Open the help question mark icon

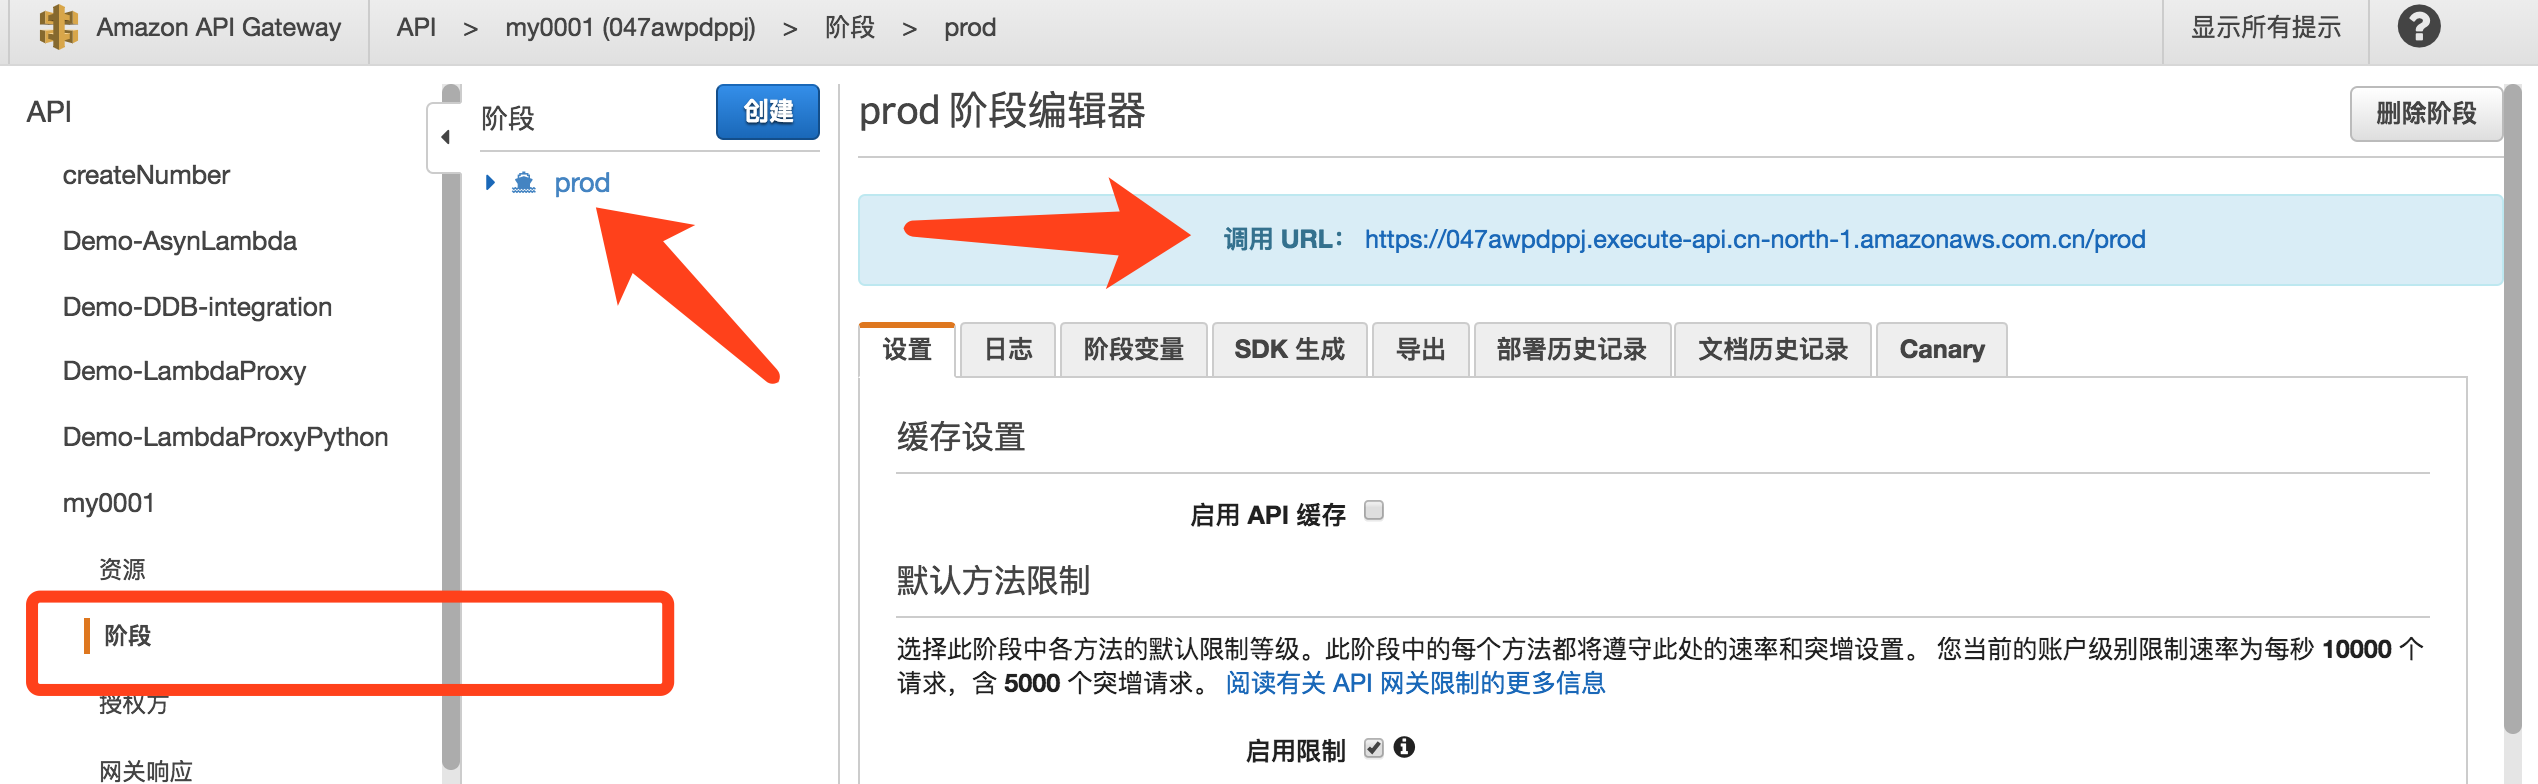[2419, 27]
